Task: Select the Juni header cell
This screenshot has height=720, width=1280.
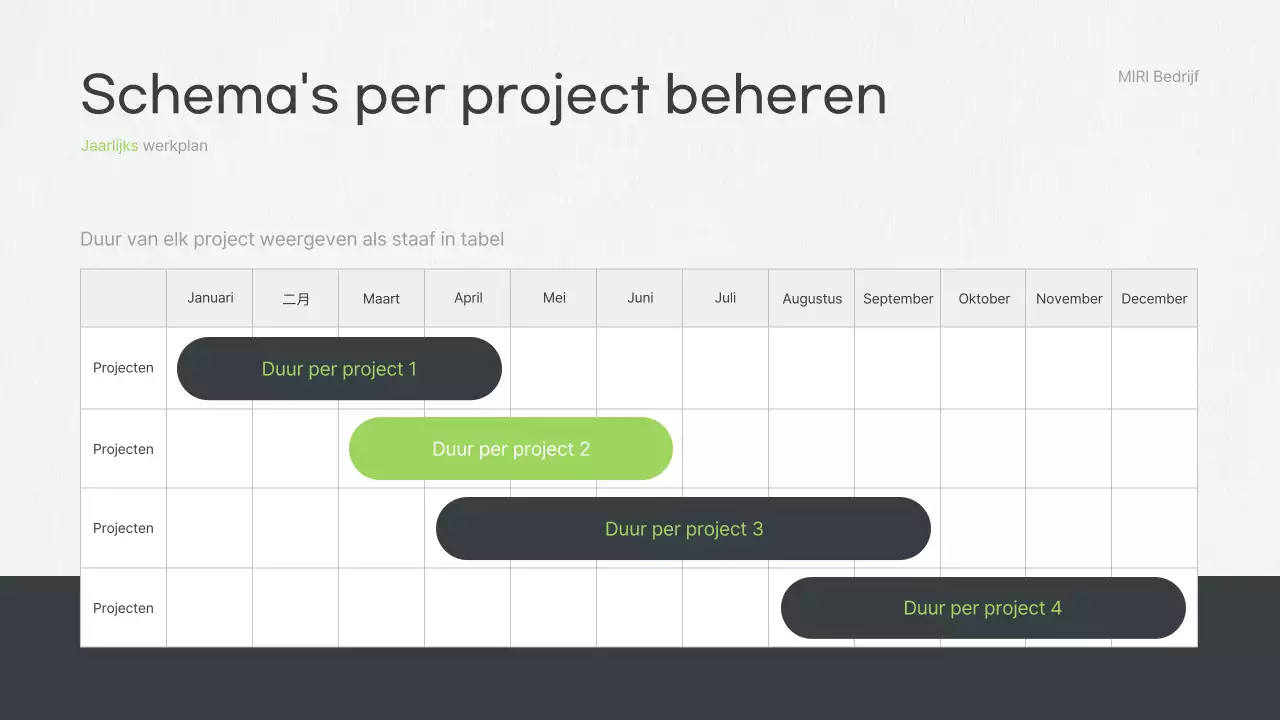Action: [640, 298]
